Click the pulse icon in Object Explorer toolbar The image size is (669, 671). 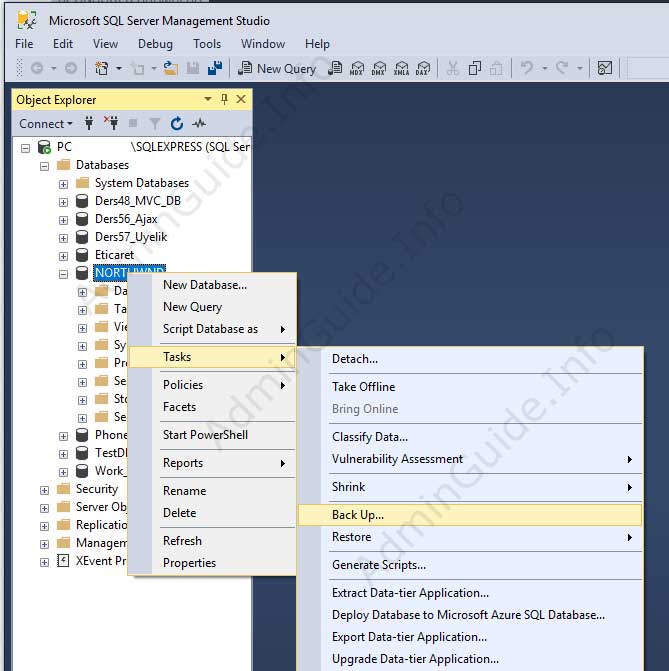pos(199,124)
